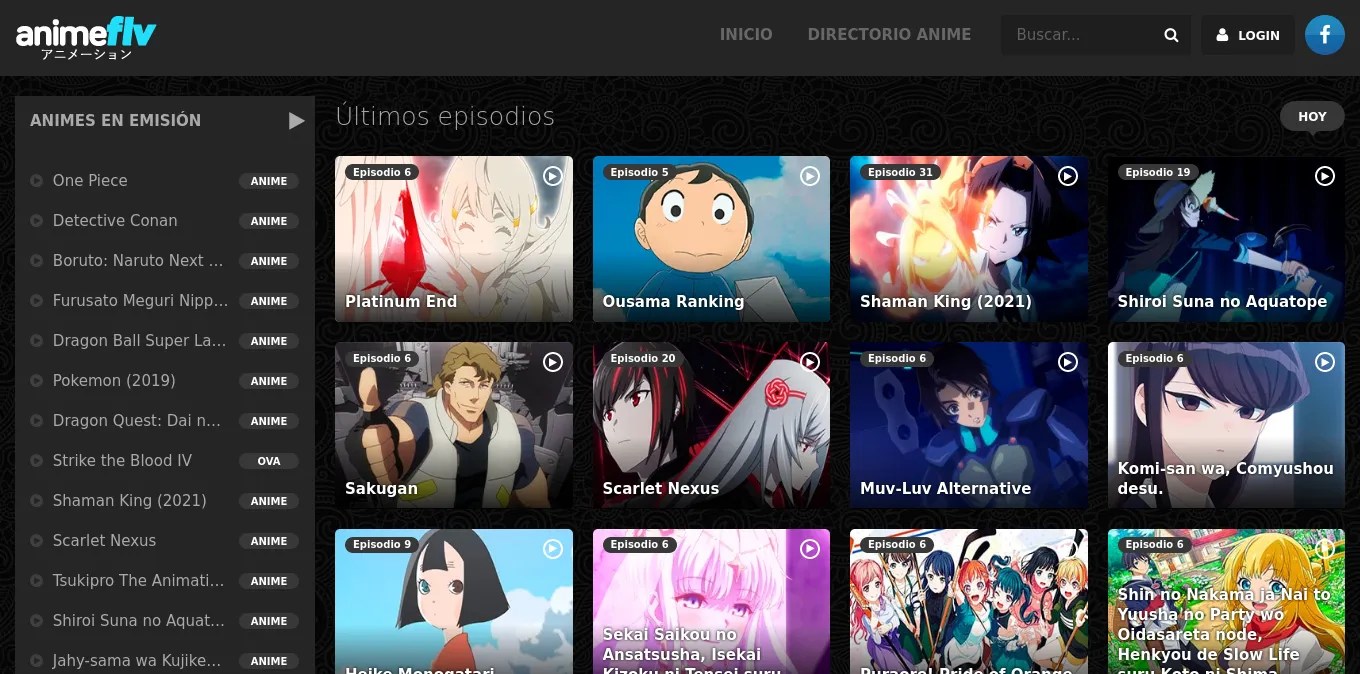Open Sekai Saikou no Ansatsusha thumbnail

pyautogui.click(x=711, y=601)
